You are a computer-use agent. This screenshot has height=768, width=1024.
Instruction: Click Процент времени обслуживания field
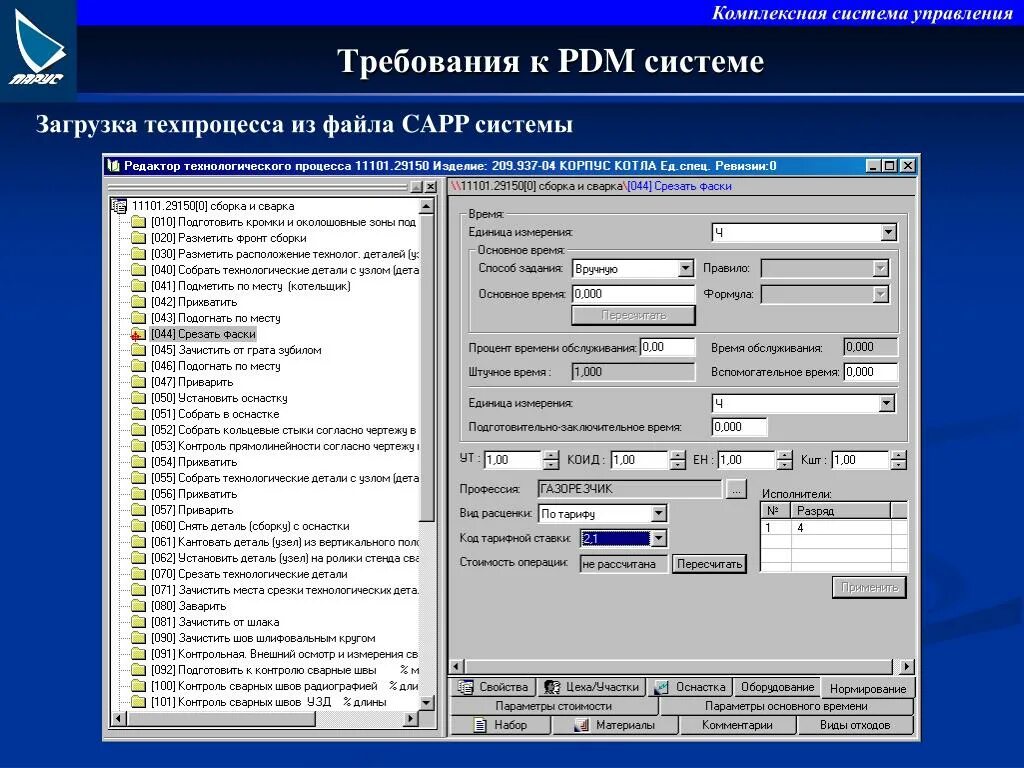click(x=667, y=347)
